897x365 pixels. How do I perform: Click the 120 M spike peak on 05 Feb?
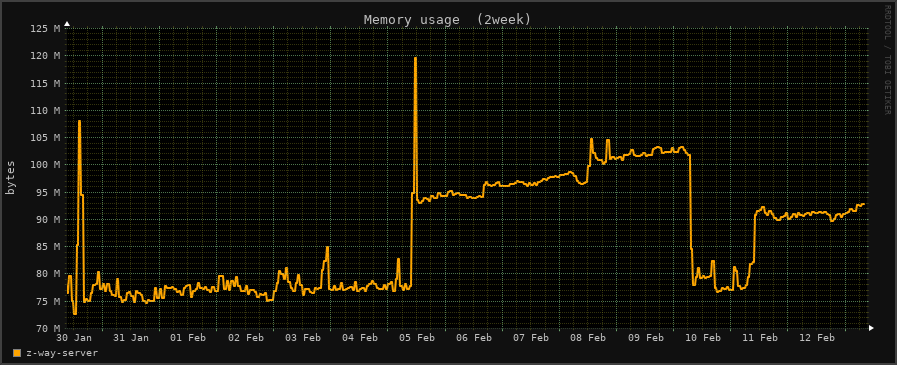coord(415,58)
